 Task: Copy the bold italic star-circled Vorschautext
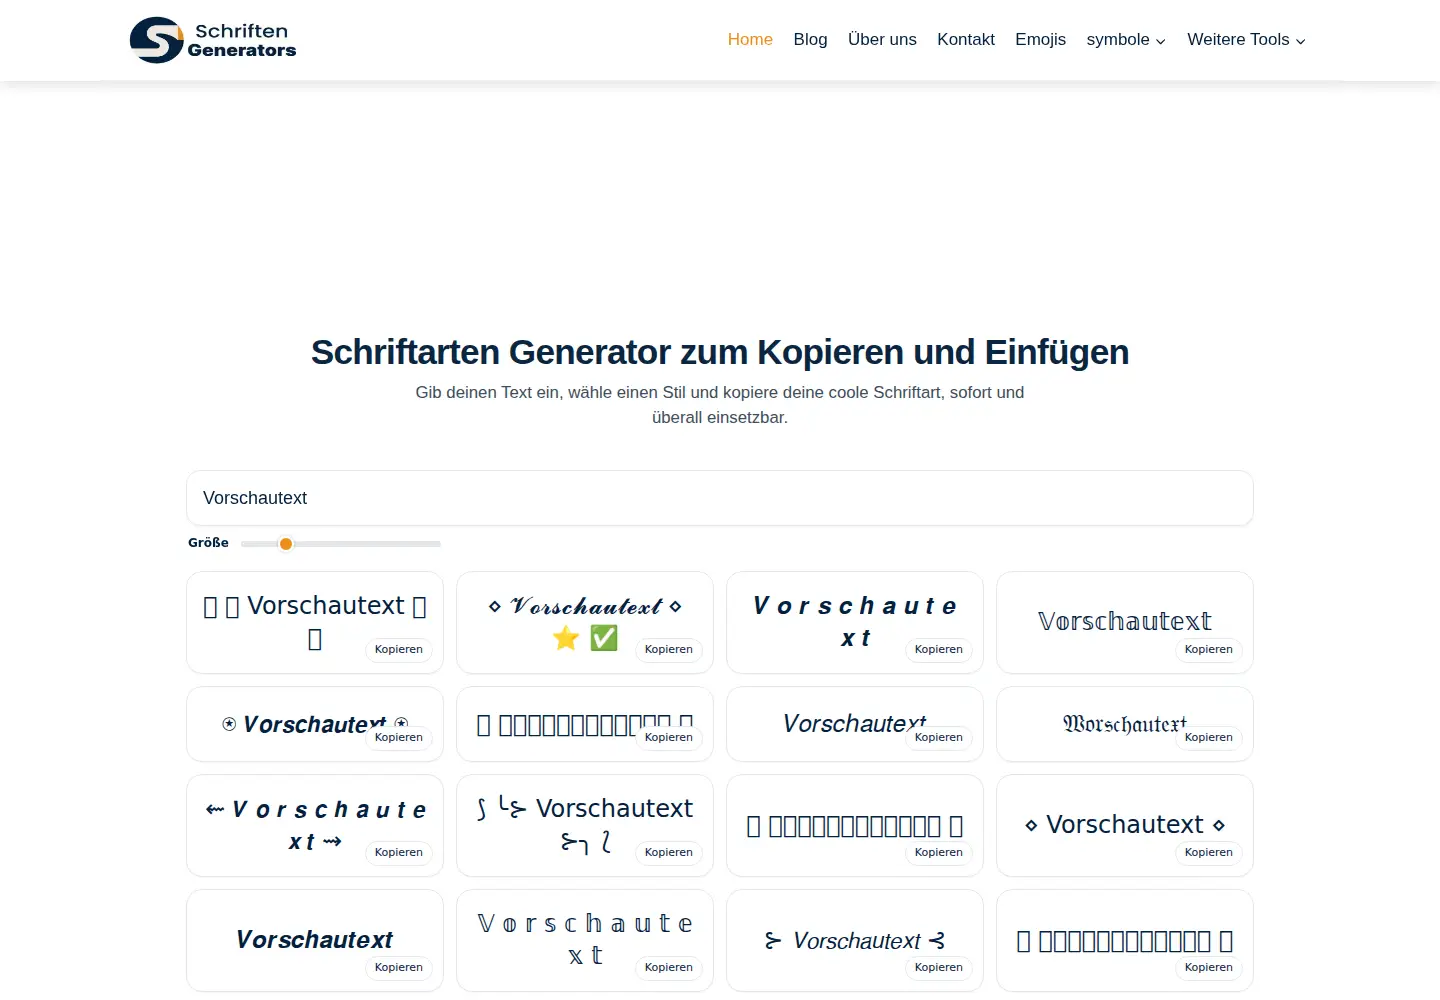pos(399,737)
